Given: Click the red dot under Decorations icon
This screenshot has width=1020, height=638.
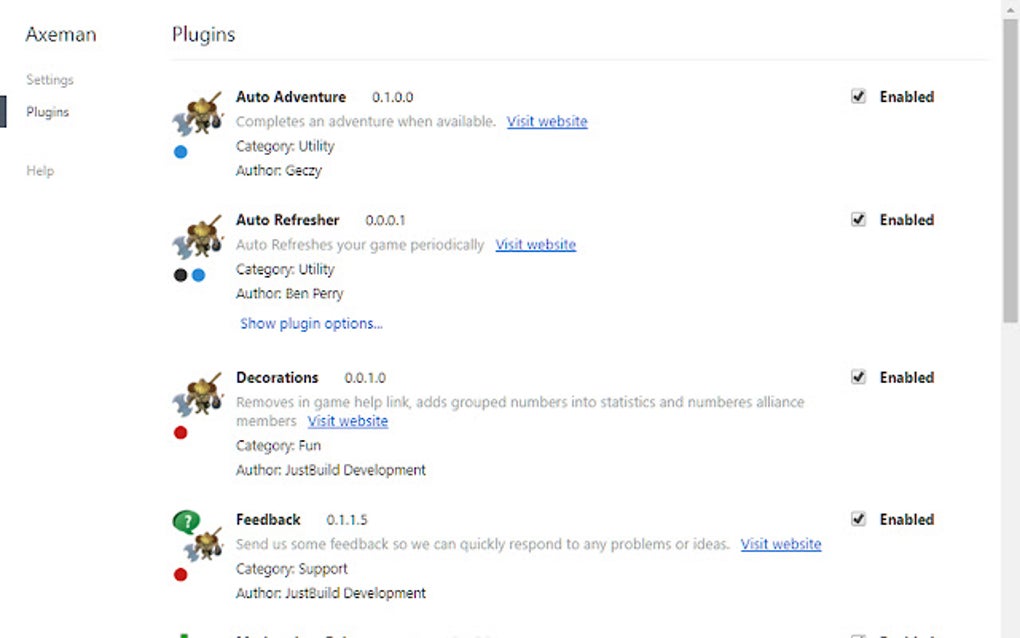Looking at the screenshot, I should click(x=180, y=433).
